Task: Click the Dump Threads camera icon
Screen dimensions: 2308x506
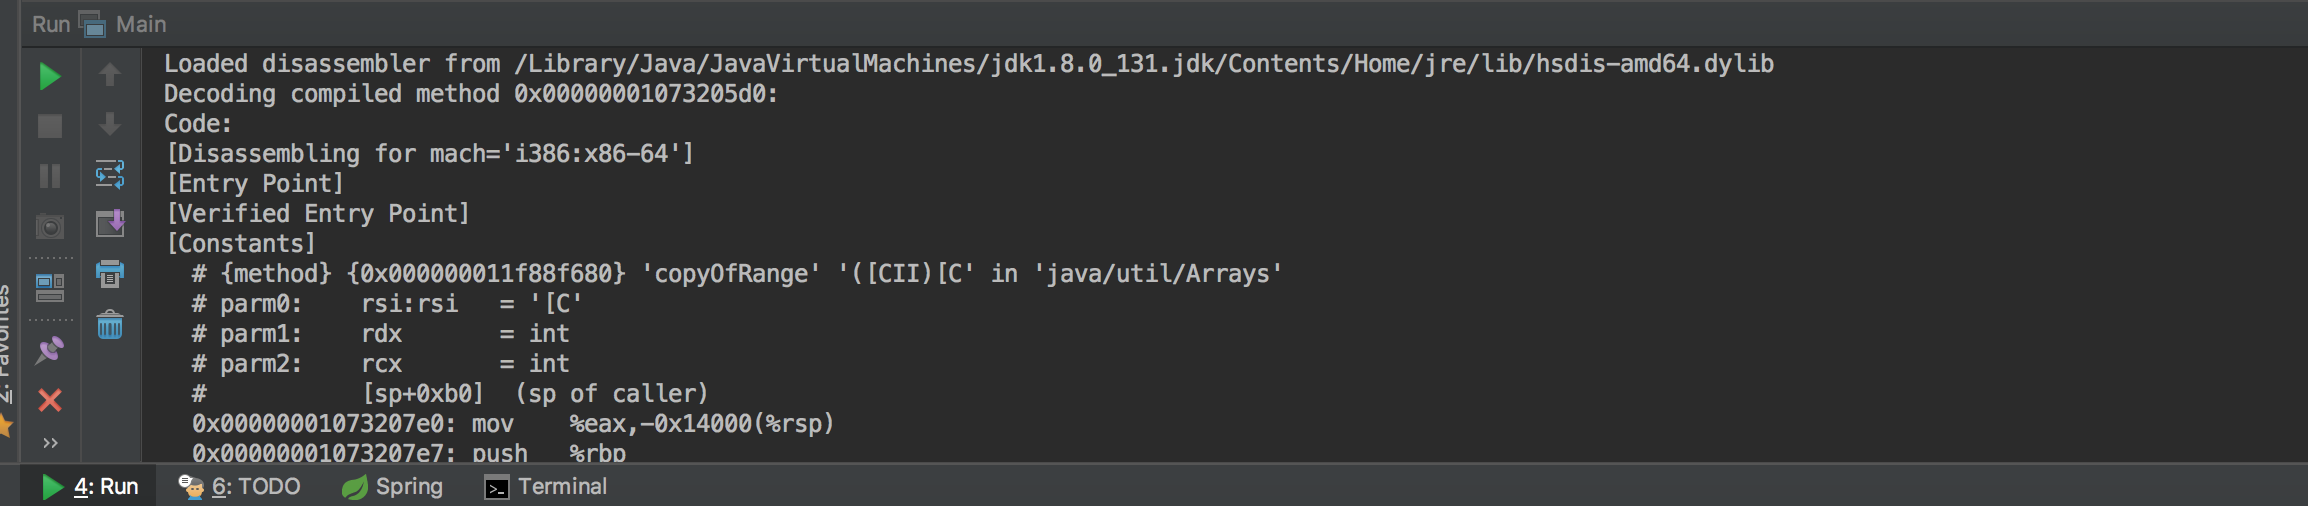Action: (49, 226)
